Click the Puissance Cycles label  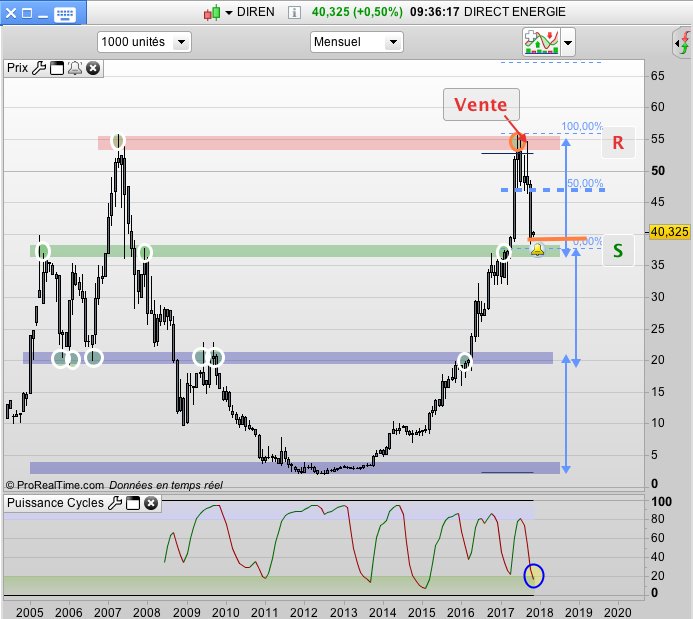[55, 503]
